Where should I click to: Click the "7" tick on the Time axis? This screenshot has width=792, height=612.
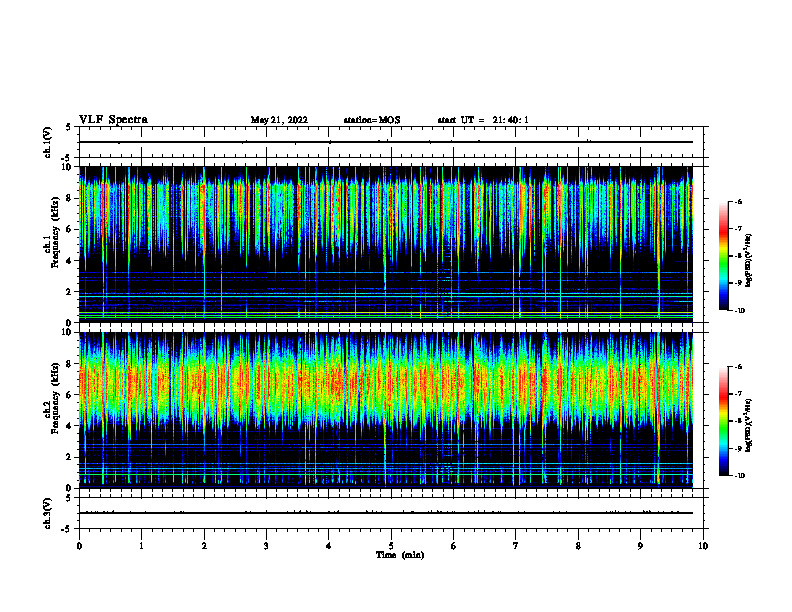pos(516,546)
